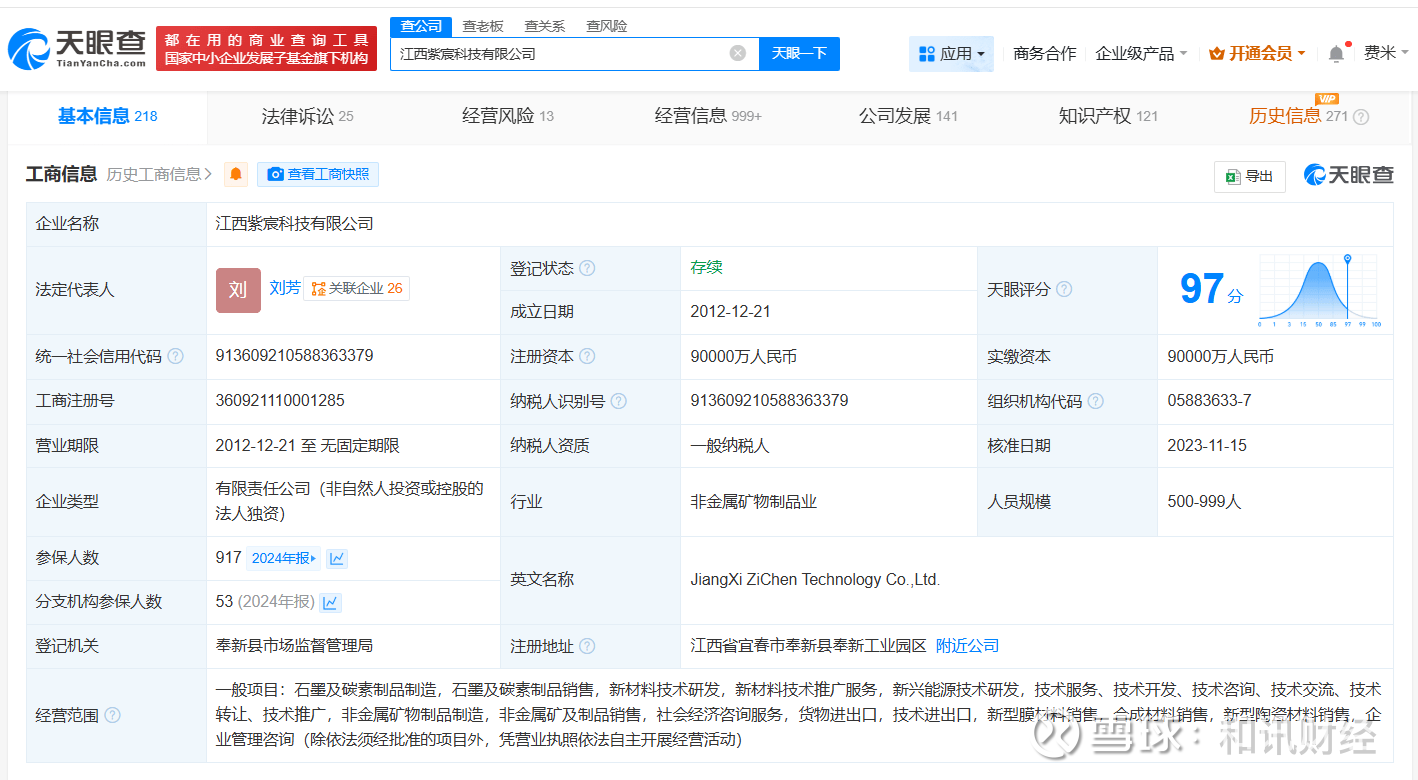
Task: Click the 天眼一下 search button
Action: tap(799, 53)
